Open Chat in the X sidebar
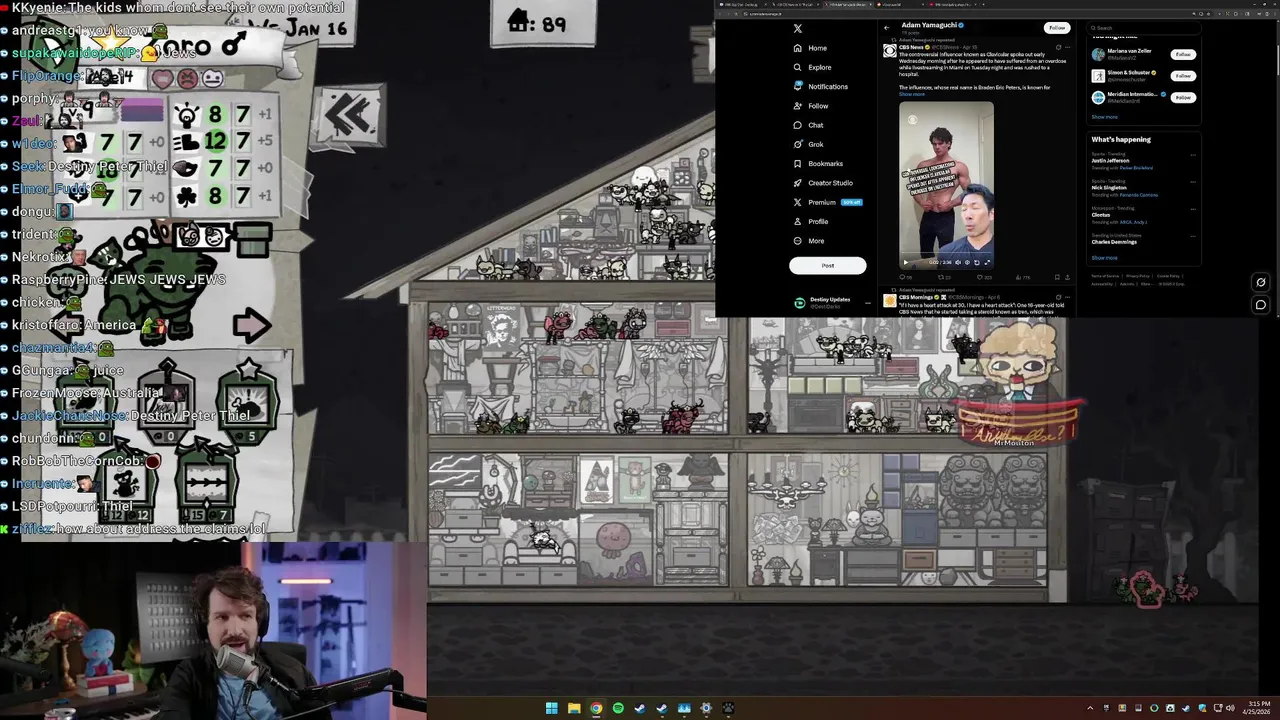 [x=809, y=125]
